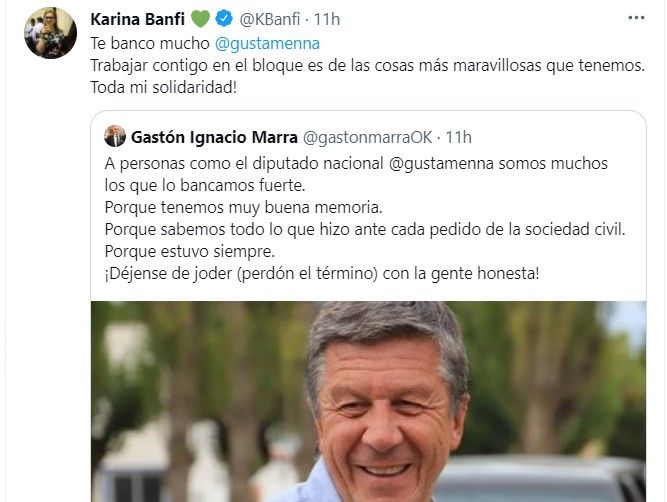
Task: Click Karina Banfi's round profile avatar
Action: click(50, 33)
